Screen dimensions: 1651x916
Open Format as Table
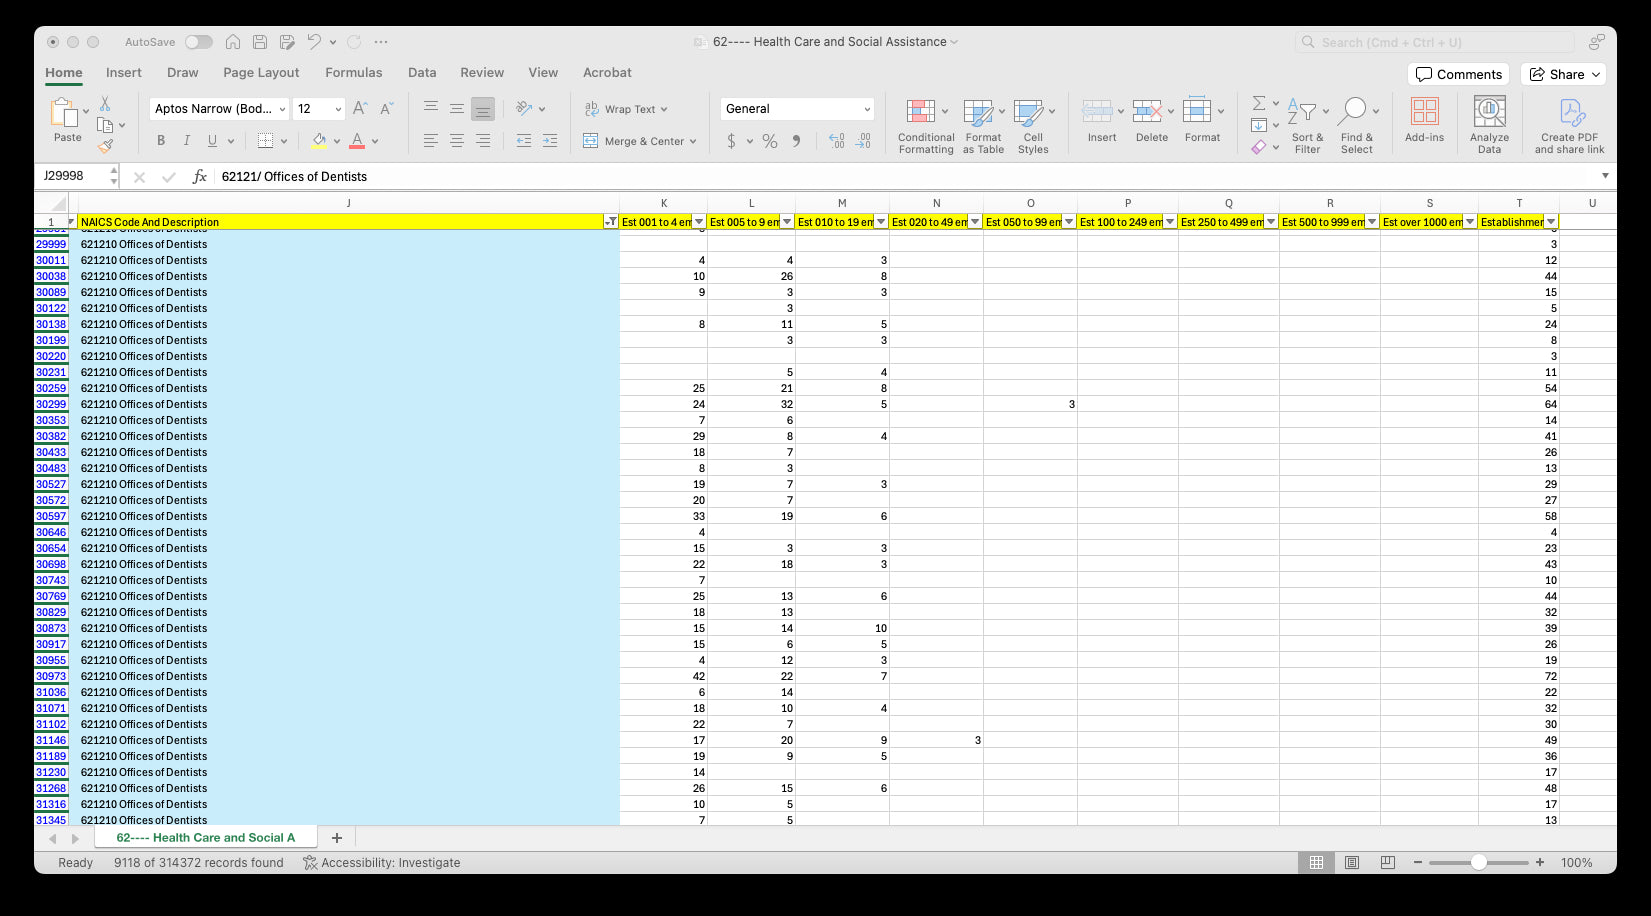(x=983, y=126)
